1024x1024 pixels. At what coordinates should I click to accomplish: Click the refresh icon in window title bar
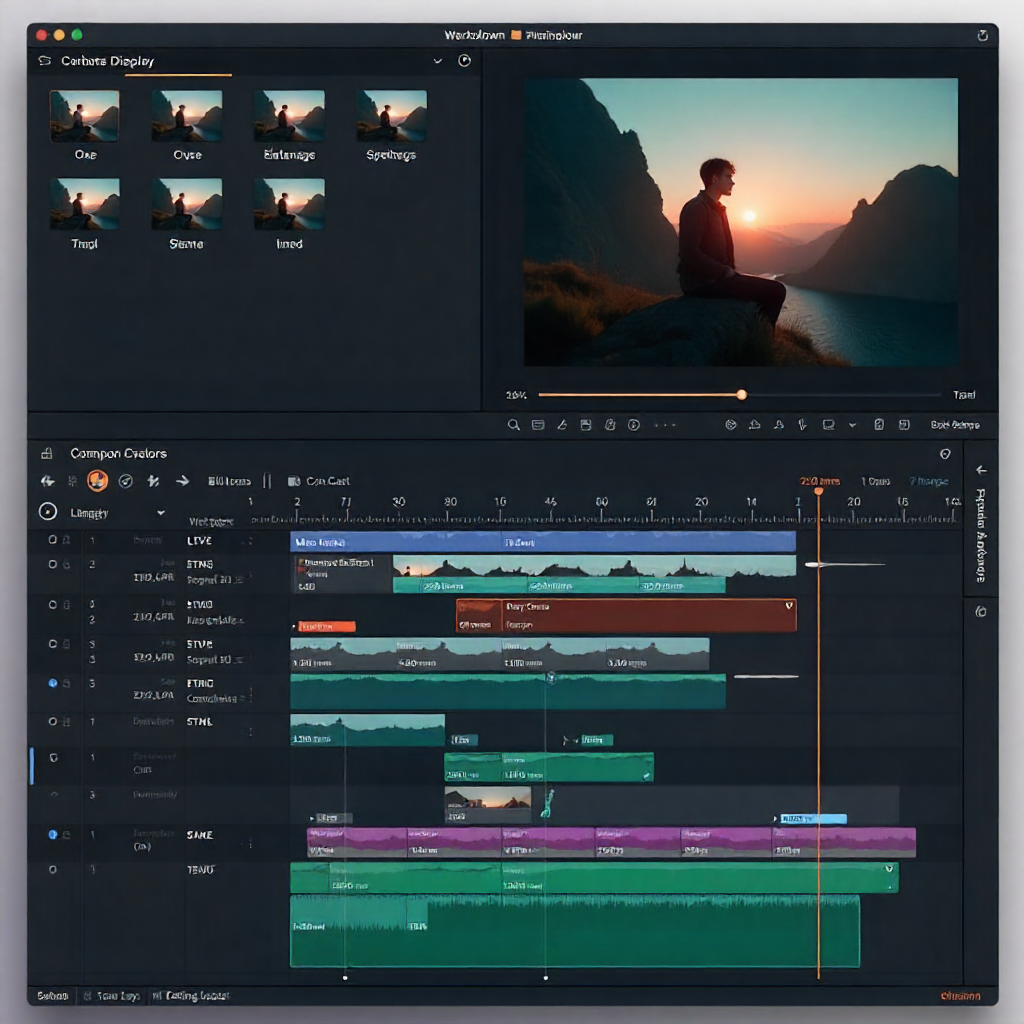(x=982, y=35)
